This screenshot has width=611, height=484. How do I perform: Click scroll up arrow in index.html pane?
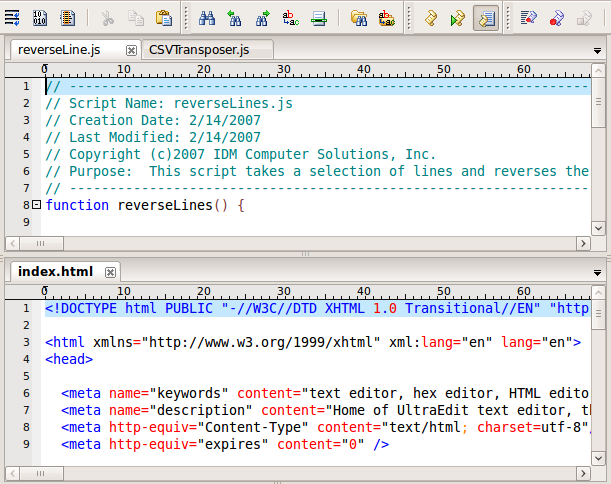598,292
